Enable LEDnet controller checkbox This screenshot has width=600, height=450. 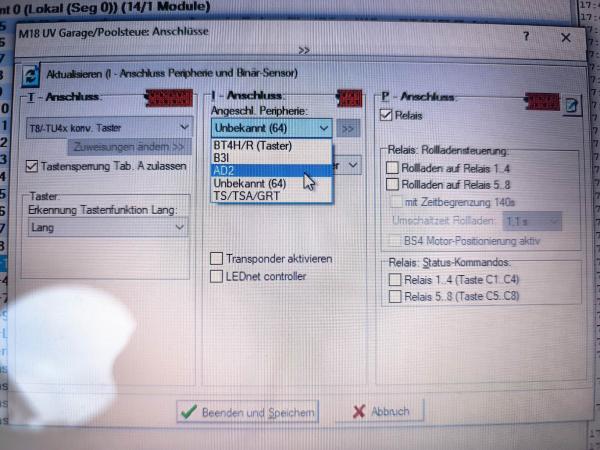click(x=217, y=276)
